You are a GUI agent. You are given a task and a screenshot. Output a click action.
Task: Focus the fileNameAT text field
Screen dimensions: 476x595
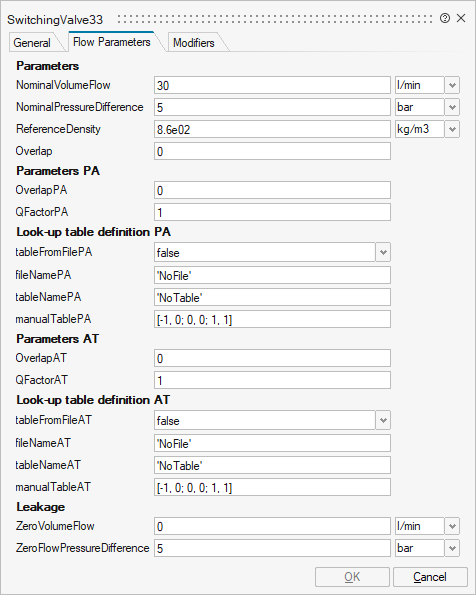pyautogui.click(x=272, y=443)
